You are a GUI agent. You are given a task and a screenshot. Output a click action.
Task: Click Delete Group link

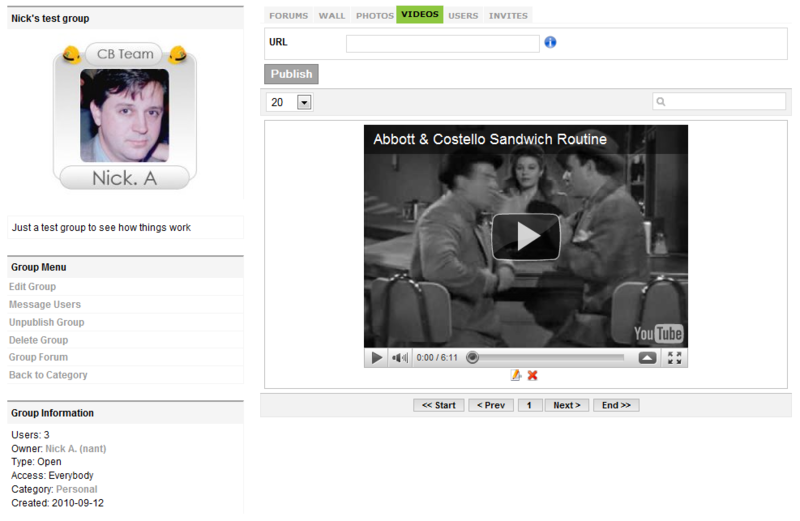pos(38,340)
